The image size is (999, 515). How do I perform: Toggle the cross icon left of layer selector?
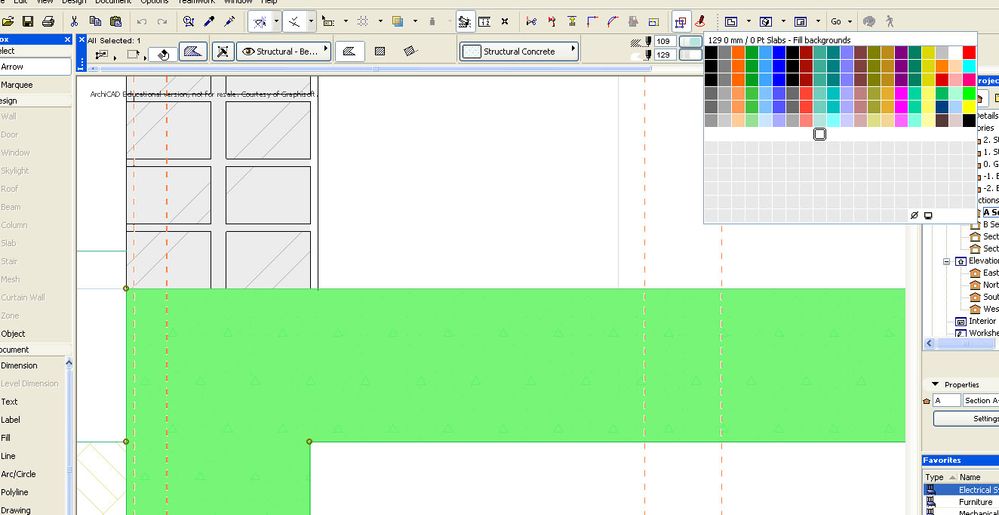pos(222,52)
